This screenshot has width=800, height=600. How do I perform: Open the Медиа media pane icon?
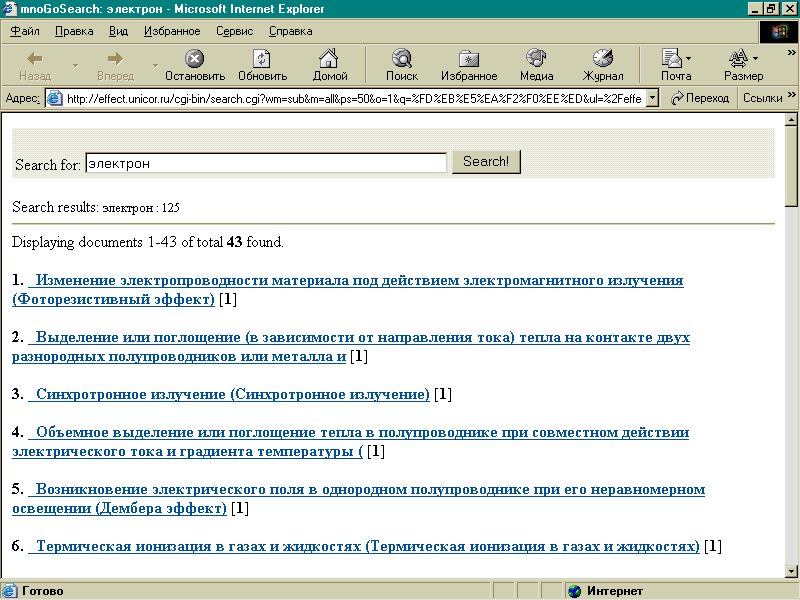coord(536,58)
